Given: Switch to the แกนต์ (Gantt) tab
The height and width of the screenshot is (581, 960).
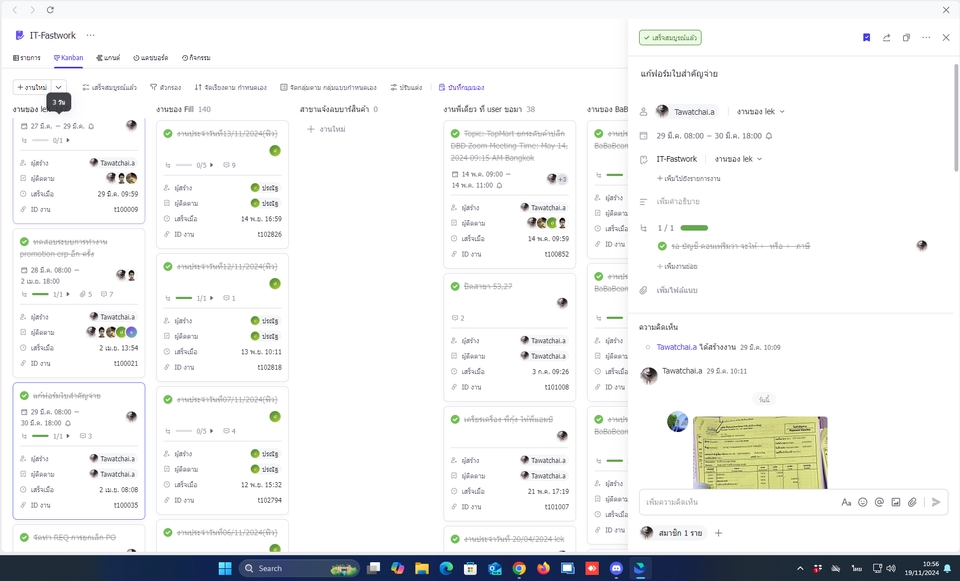Looking at the screenshot, I should (x=108, y=58).
